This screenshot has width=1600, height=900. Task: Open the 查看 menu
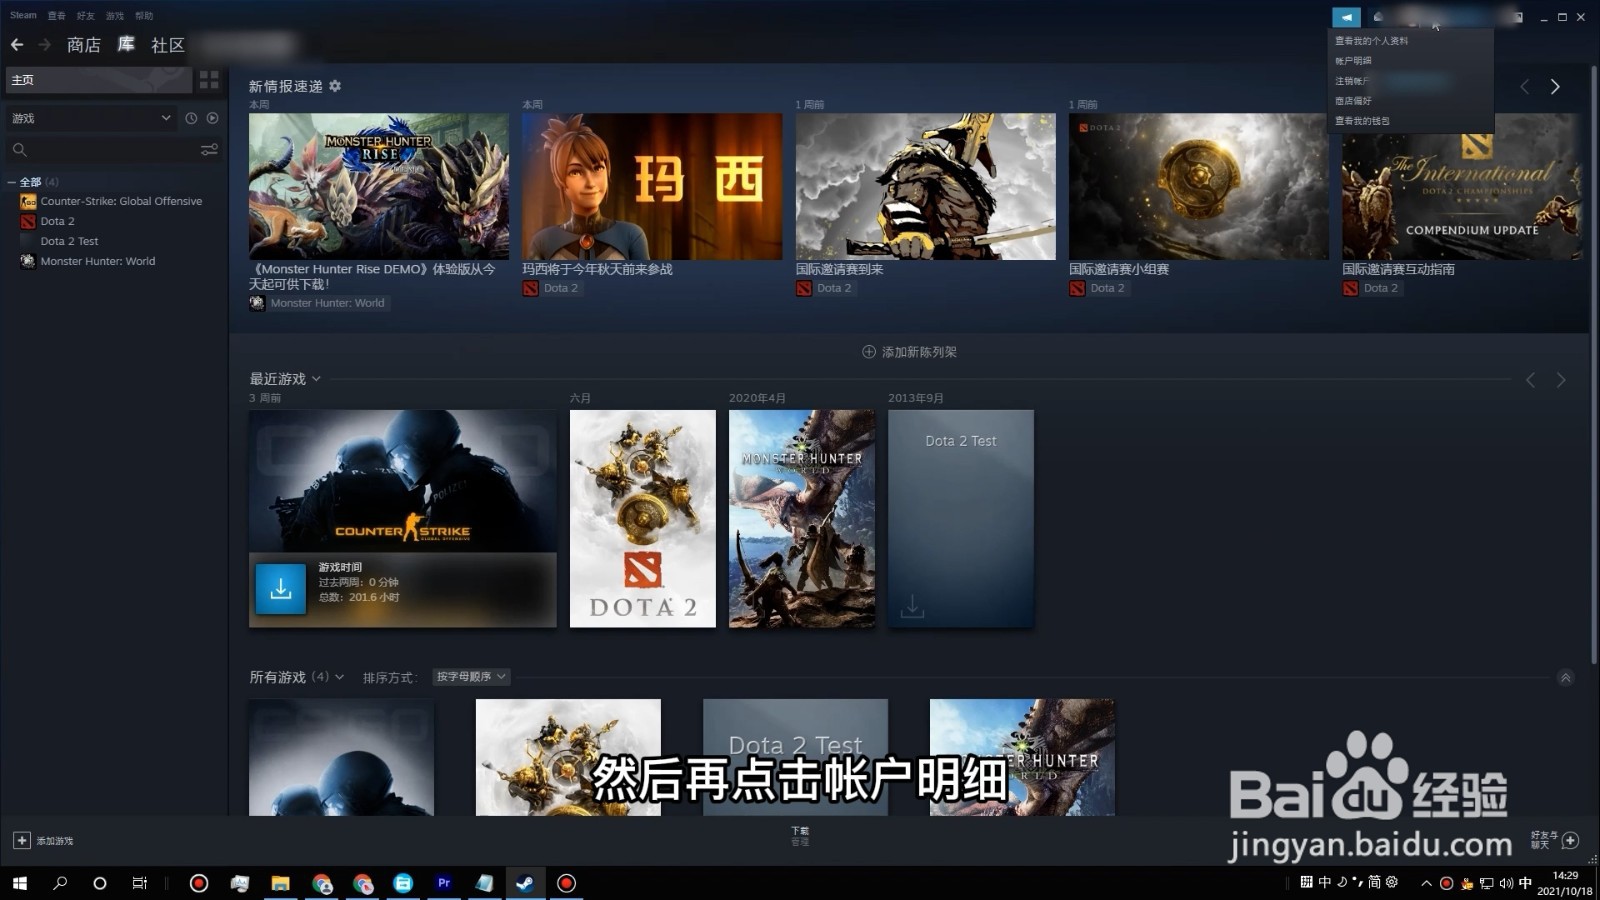[x=57, y=15]
